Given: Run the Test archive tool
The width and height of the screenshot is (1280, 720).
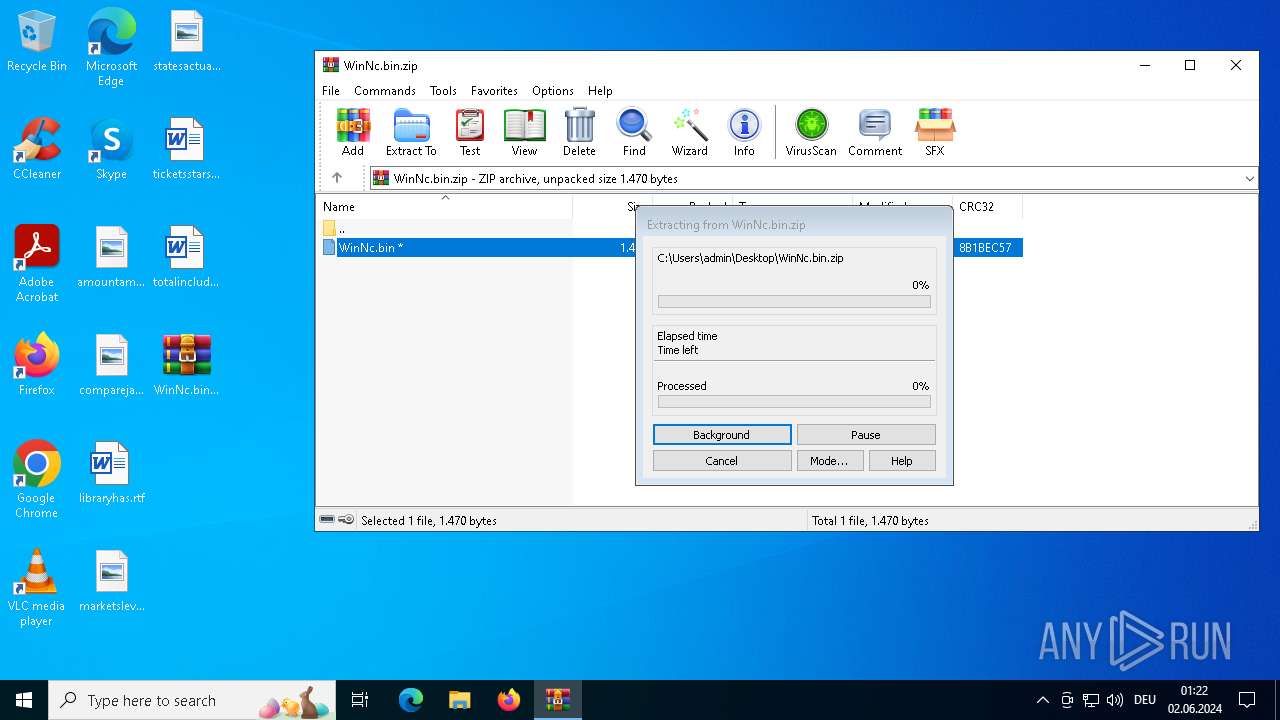Looking at the screenshot, I should point(470,133).
